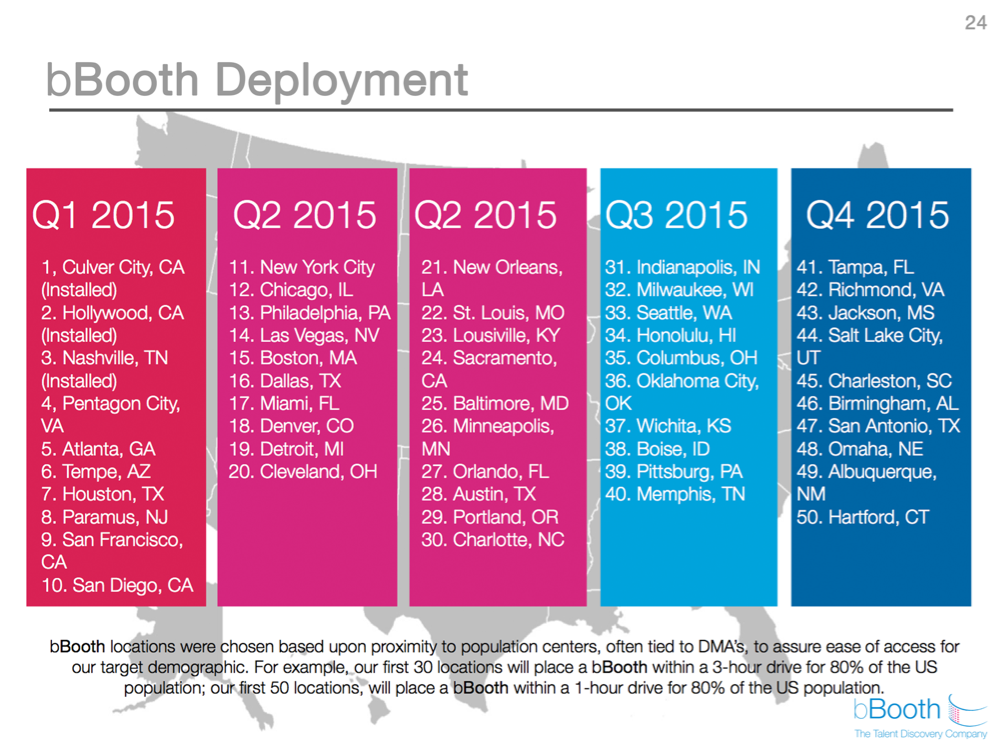Click the San Diego, CA list item
The width and height of the screenshot is (1000, 751).
(x=118, y=585)
